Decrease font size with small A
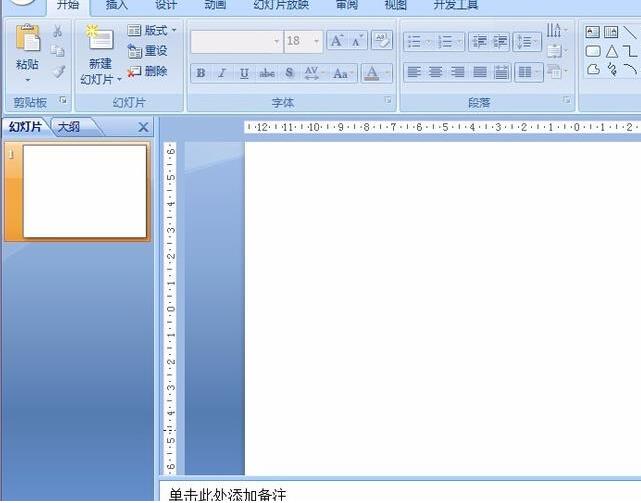641x503 pixels. [357, 41]
